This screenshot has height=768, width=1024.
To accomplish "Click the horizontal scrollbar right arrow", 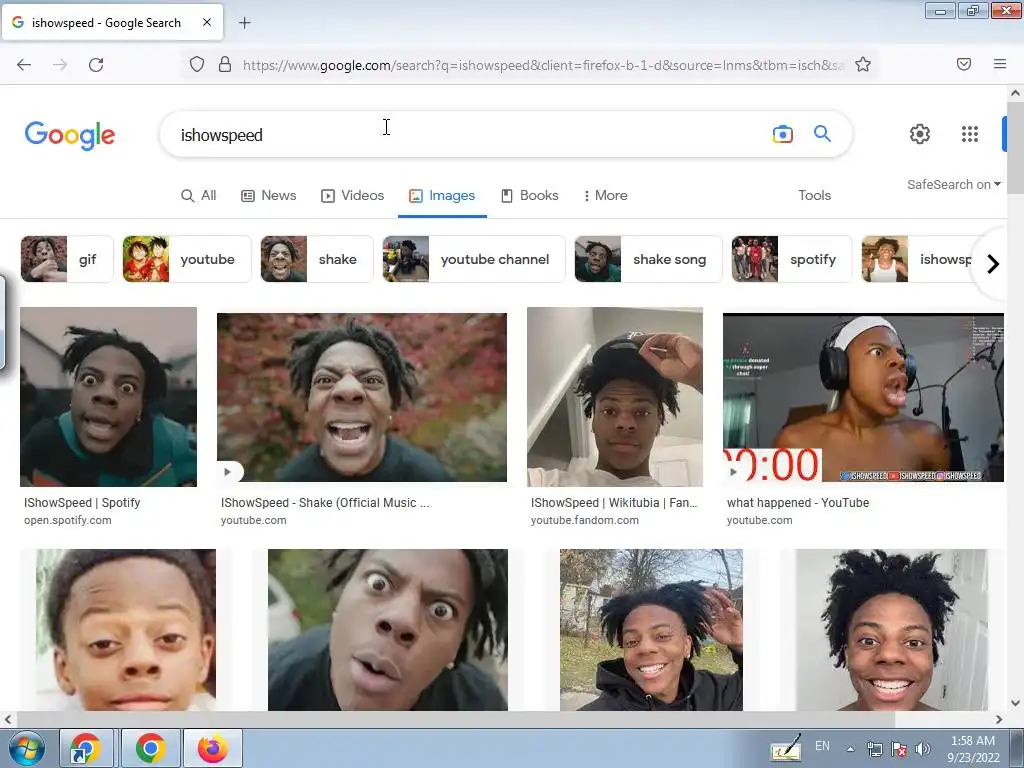I will point(999,720).
